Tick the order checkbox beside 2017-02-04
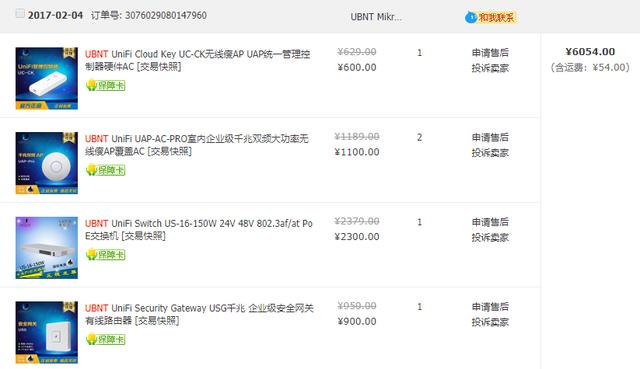This screenshot has height=369, width=640. pos(20,13)
